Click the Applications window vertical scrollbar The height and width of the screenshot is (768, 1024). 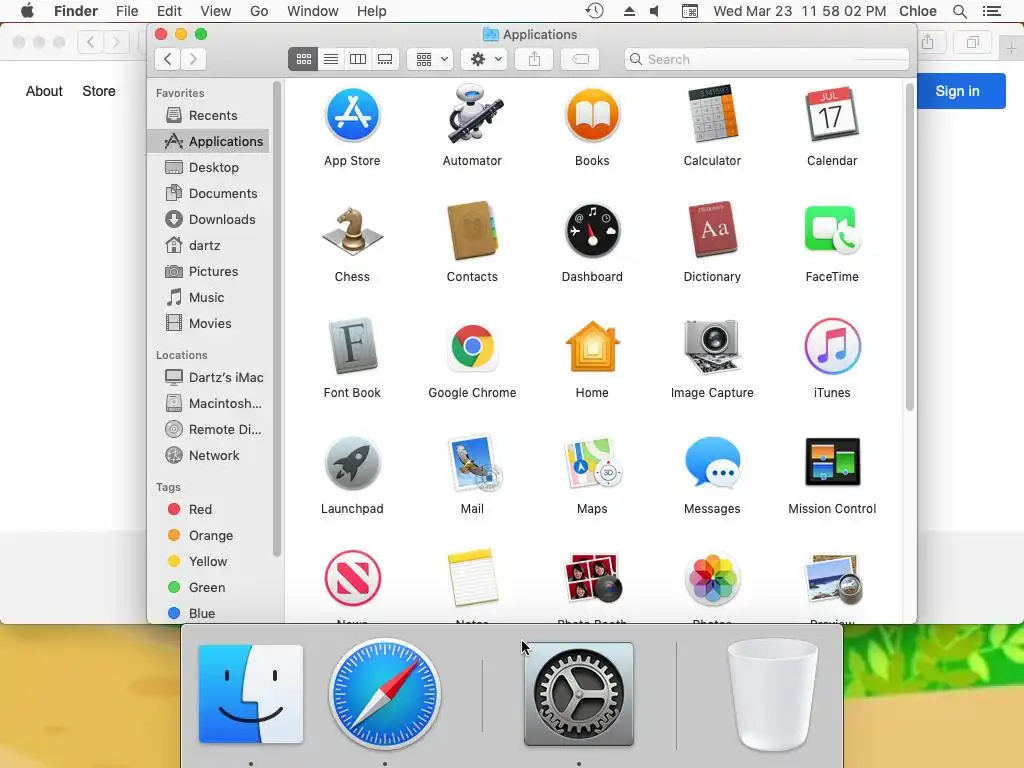tap(910, 248)
